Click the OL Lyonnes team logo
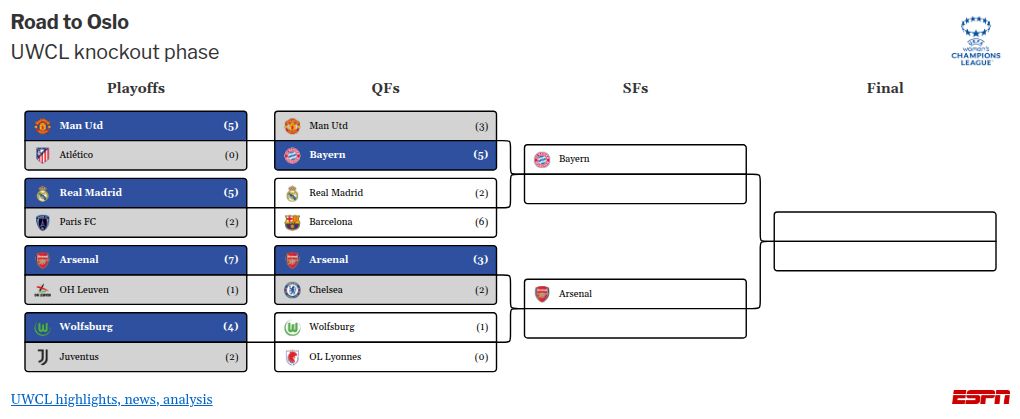This screenshot has height=419, width=1020. coord(292,356)
